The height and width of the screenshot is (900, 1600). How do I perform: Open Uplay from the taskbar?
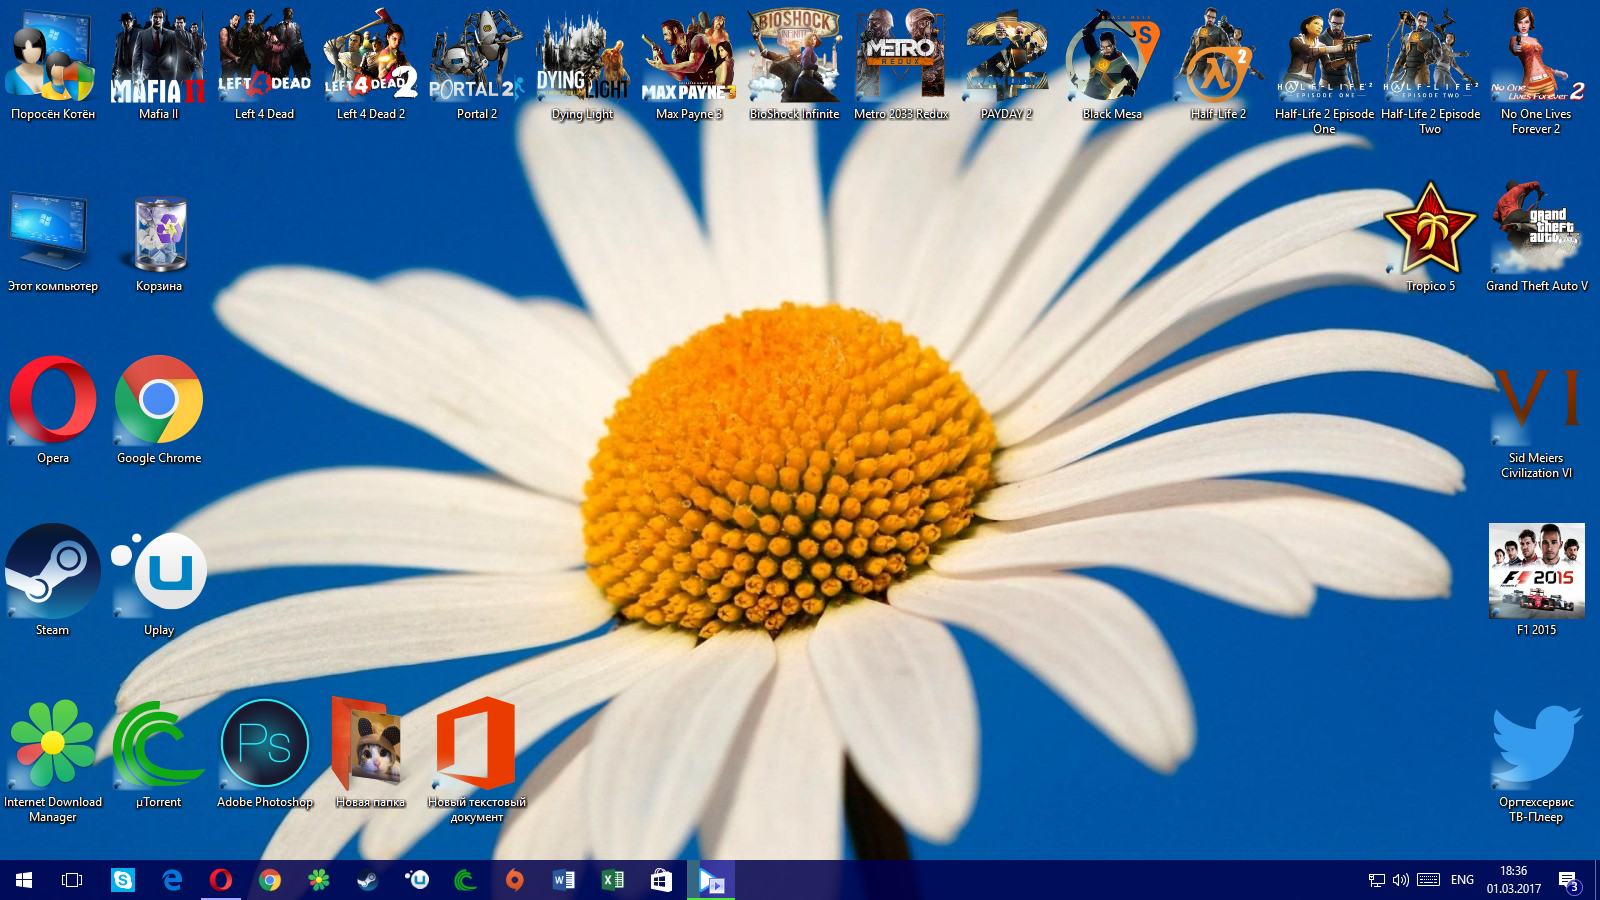coord(417,880)
